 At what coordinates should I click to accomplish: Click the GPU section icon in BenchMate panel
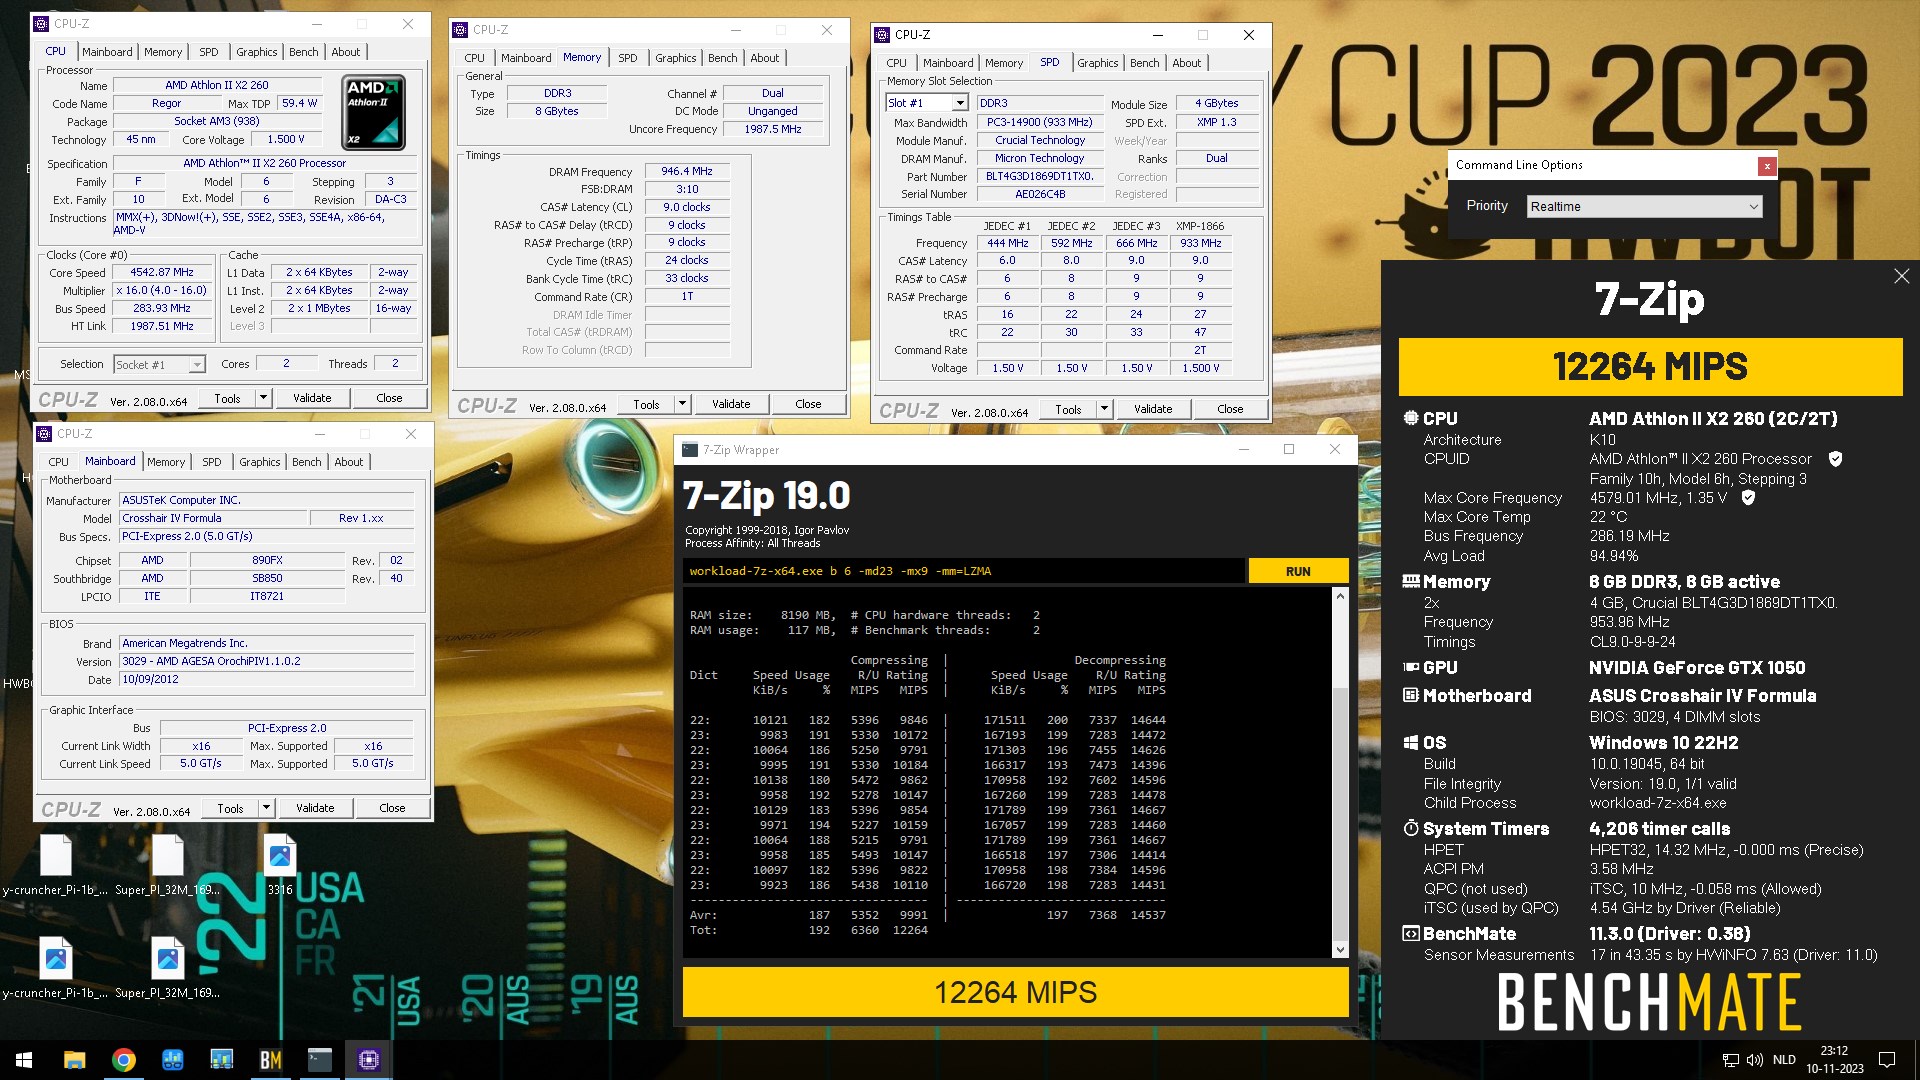[x=1411, y=667]
